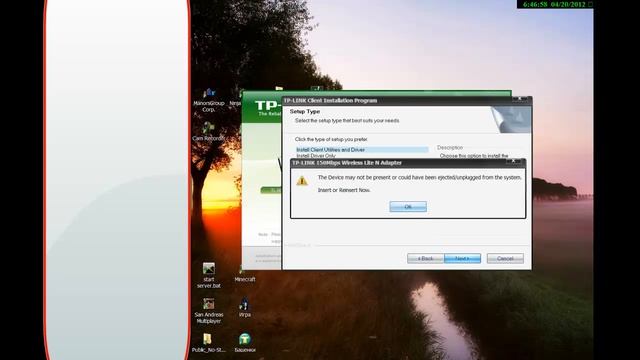This screenshot has height=360, width=640.
Task: Click the green clock at screen top
Action: click(x=554, y=4)
